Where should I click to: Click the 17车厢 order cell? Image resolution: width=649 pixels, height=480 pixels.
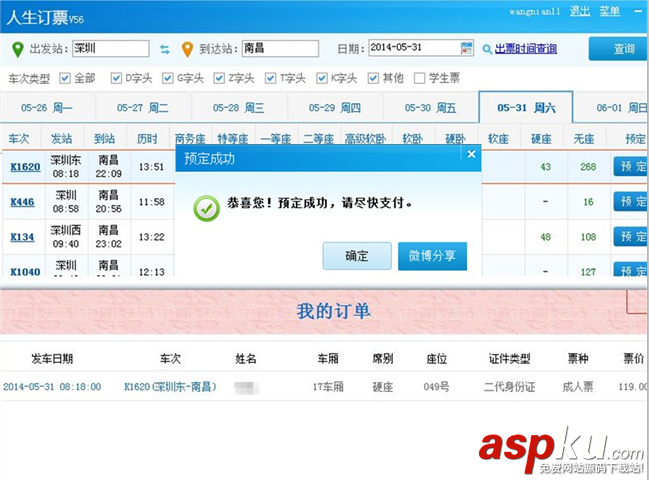328,386
